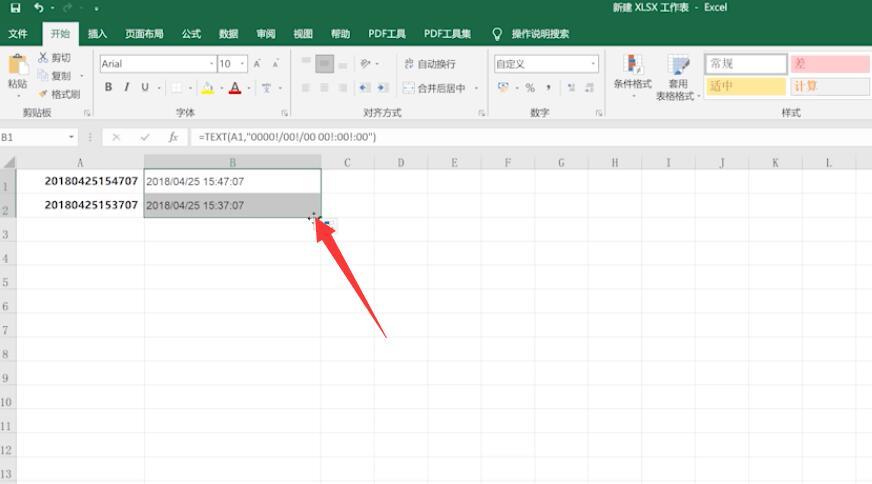
Task: Open the font color dropdown arrow
Action: (x=249, y=88)
